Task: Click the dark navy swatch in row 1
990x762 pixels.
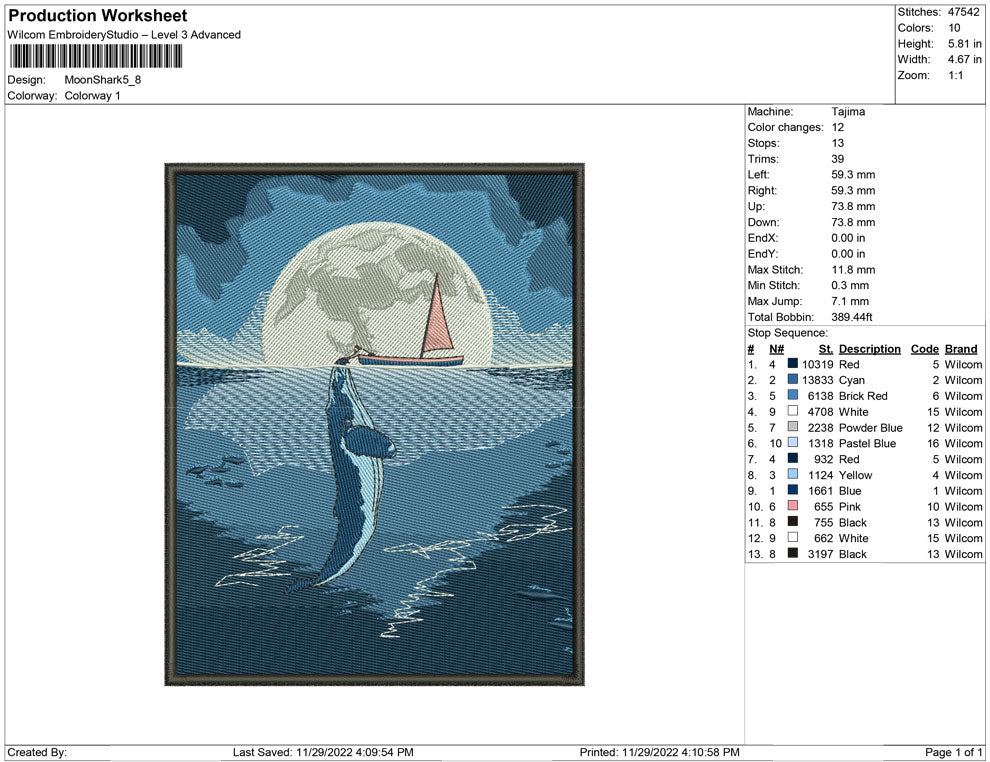Action: coord(792,364)
